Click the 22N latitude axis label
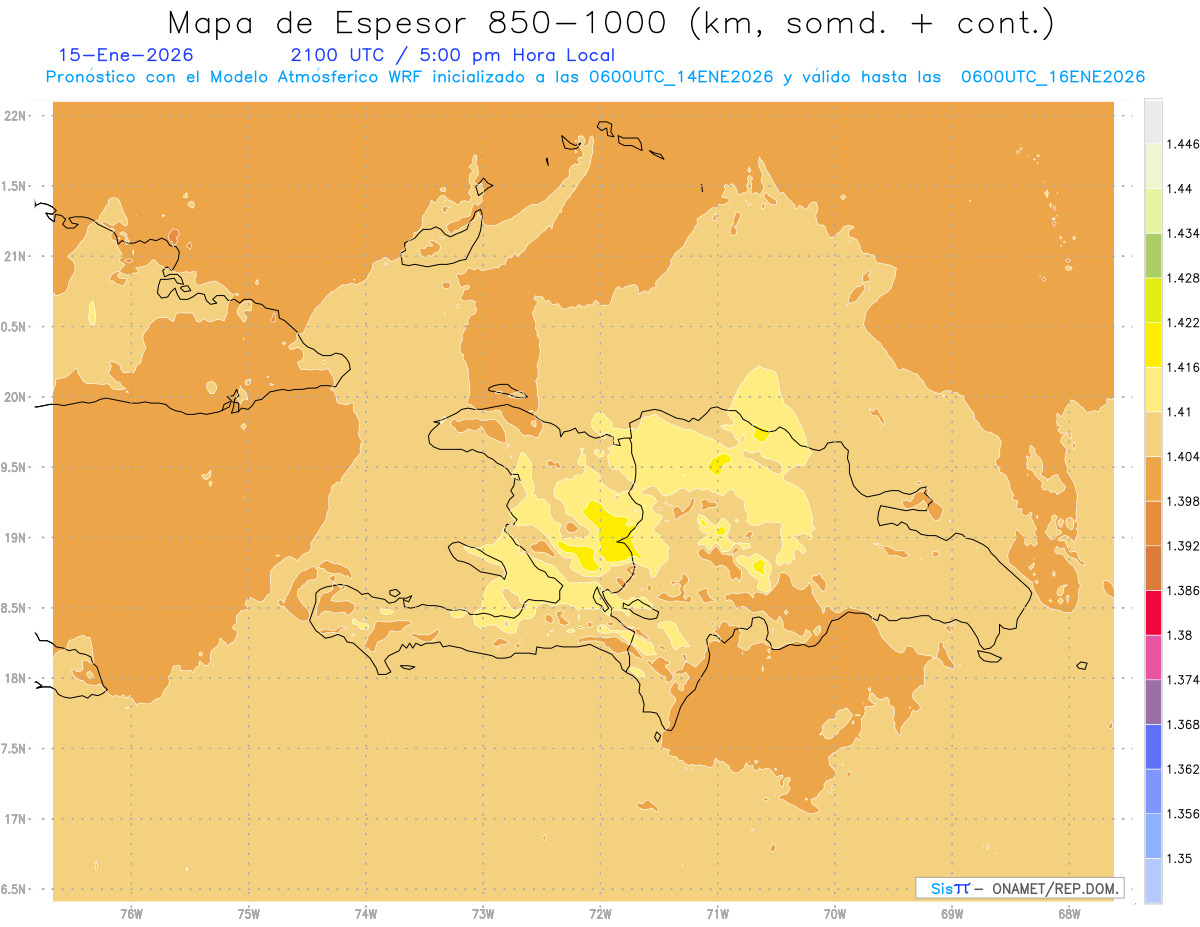The height and width of the screenshot is (927, 1200). click(x=16, y=116)
